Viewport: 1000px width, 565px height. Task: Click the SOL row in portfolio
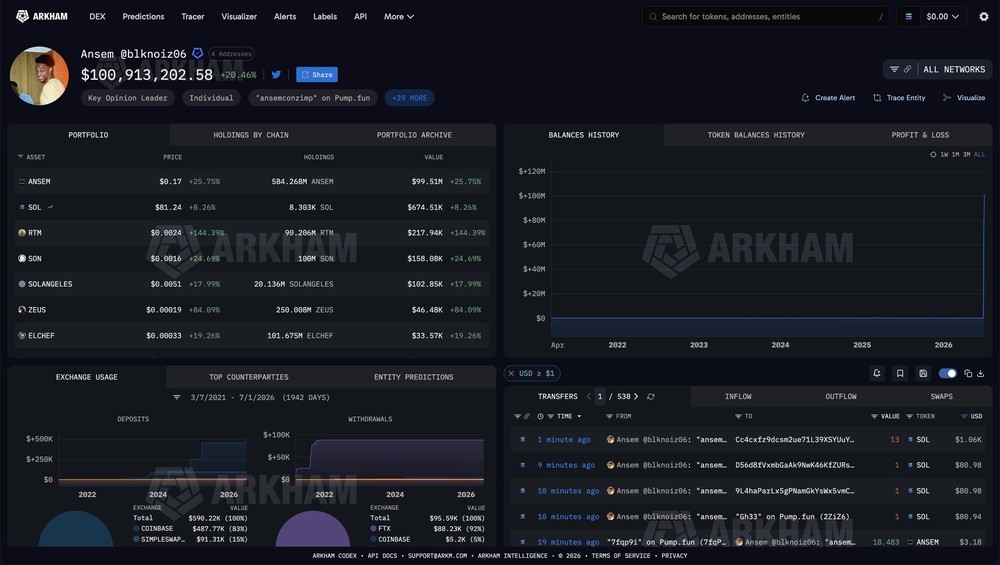click(252, 207)
